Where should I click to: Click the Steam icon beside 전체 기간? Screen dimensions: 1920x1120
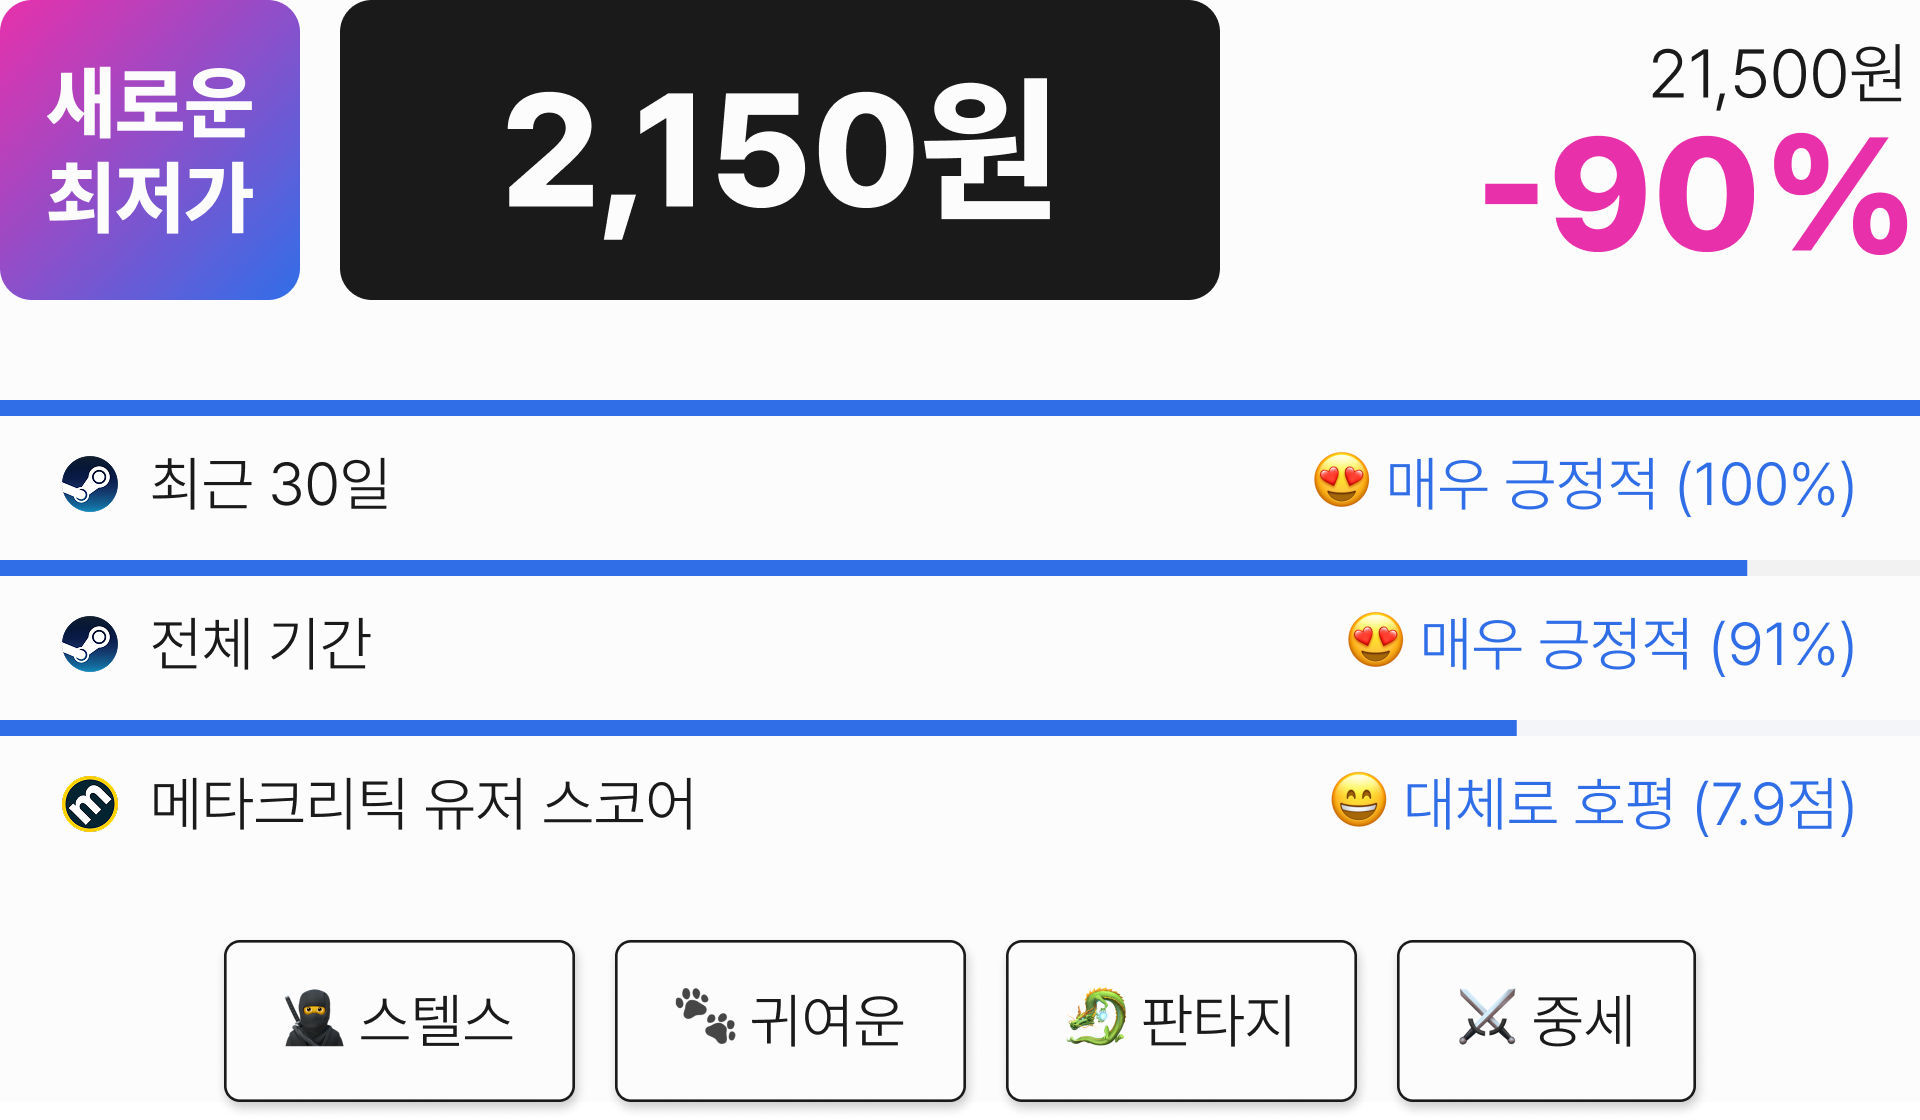pyautogui.click(x=90, y=644)
